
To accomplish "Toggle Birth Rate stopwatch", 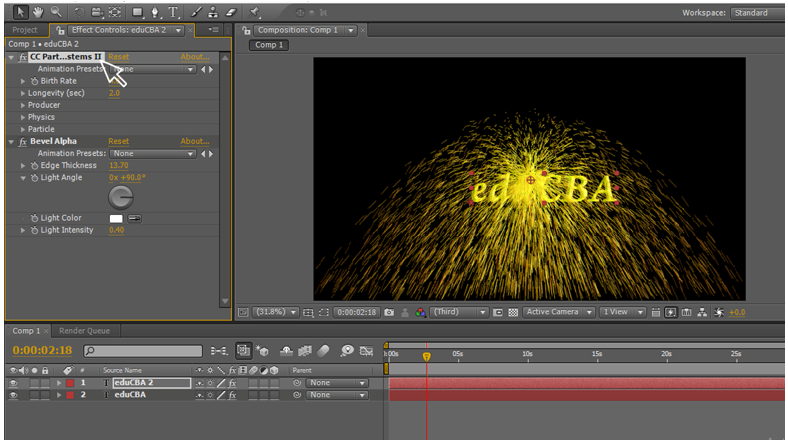I will [x=34, y=81].
